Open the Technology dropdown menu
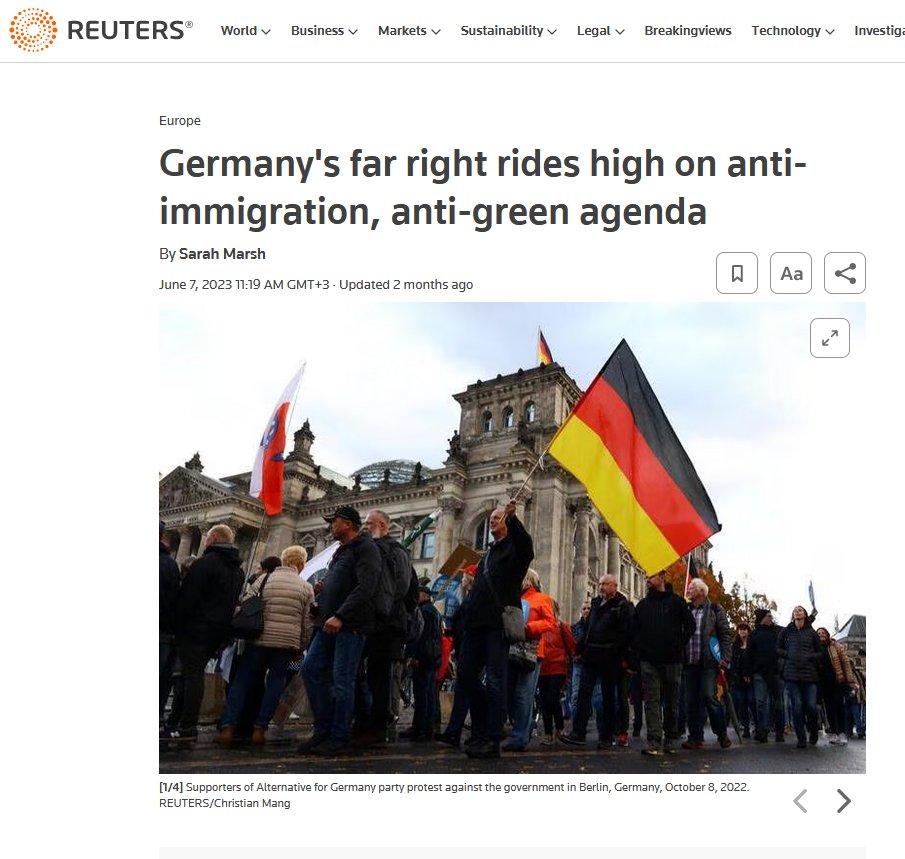 [792, 31]
